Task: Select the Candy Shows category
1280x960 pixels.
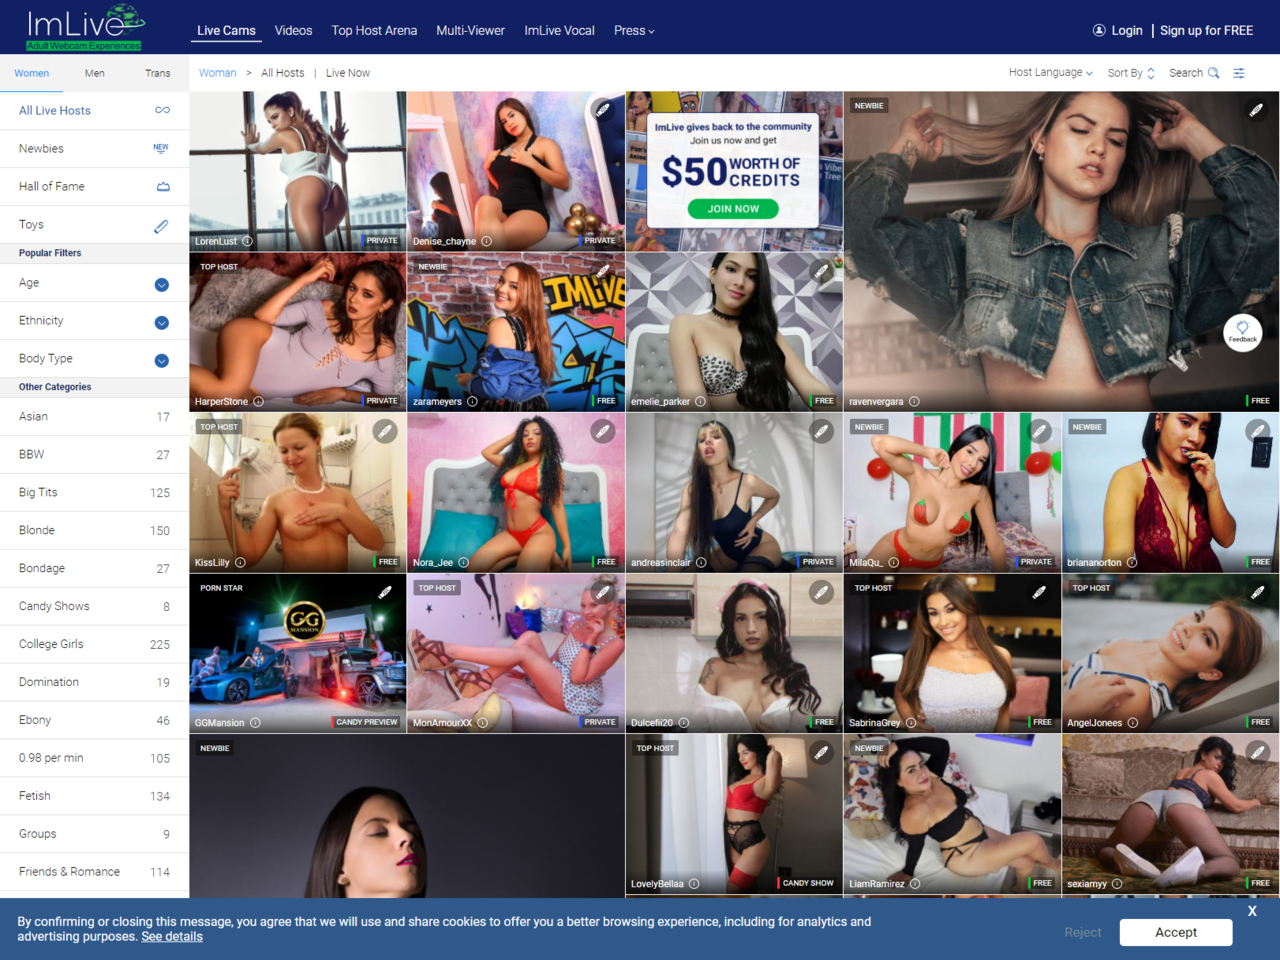Action: (x=94, y=606)
